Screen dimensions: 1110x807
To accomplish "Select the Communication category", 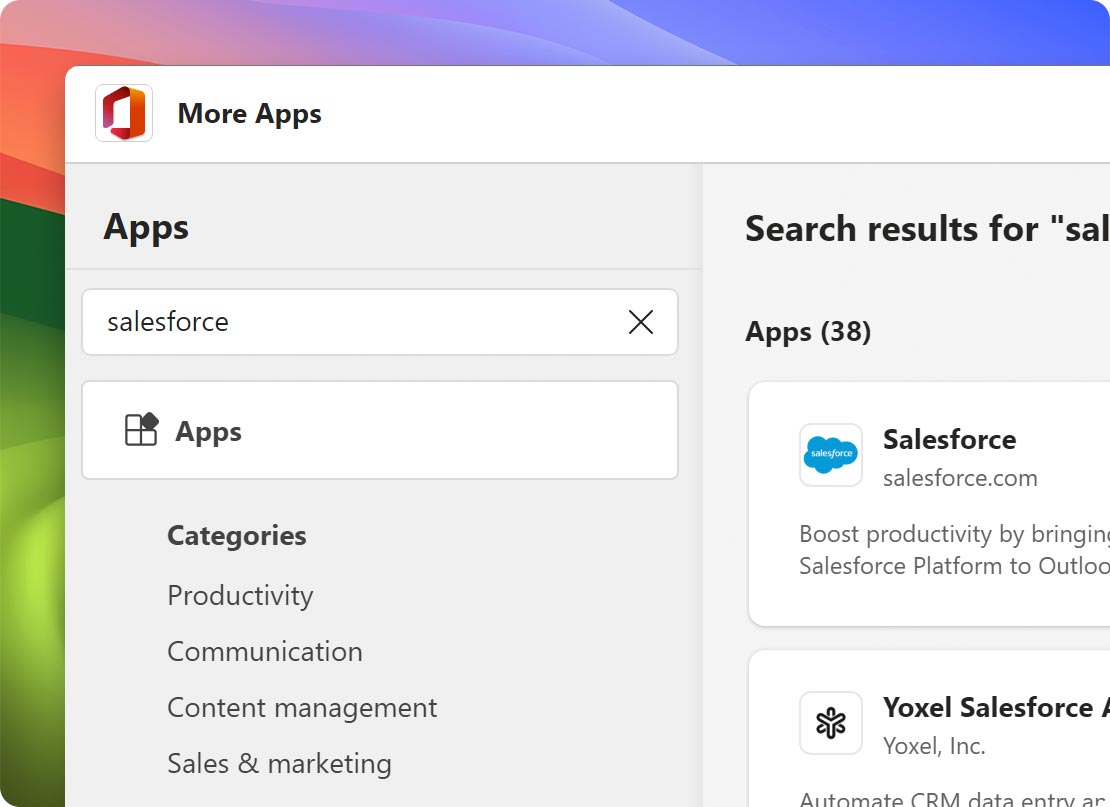I will (x=264, y=651).
